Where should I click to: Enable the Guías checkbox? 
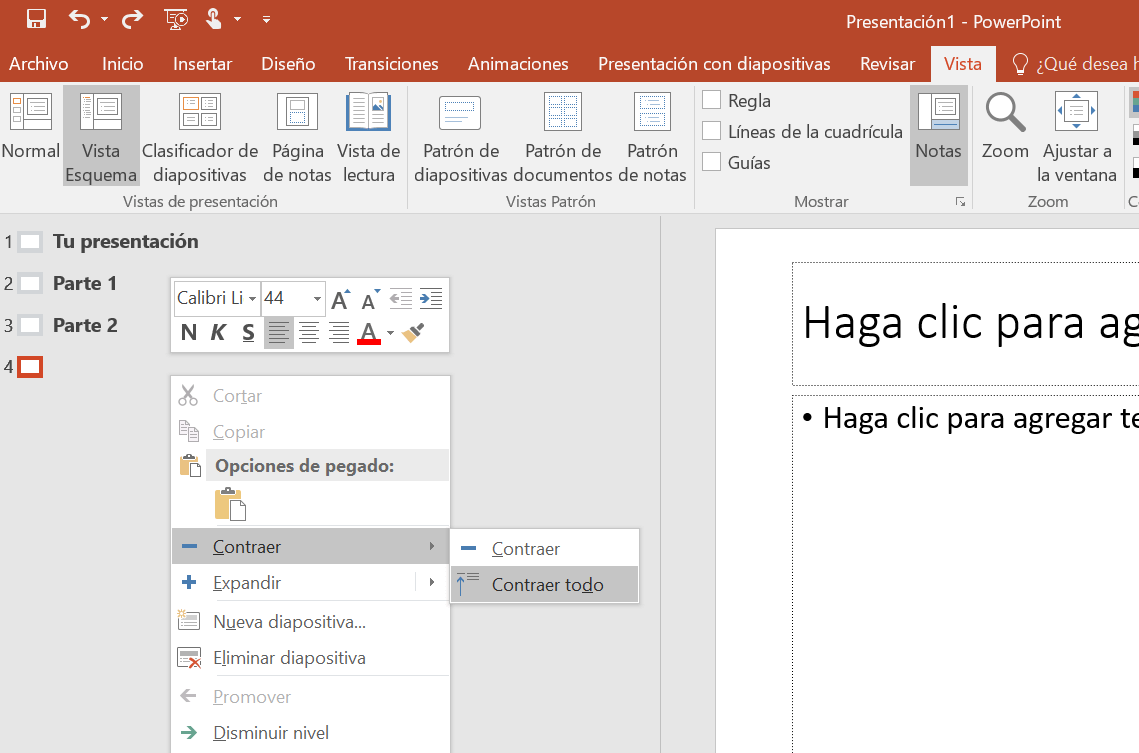click(712, 163)
